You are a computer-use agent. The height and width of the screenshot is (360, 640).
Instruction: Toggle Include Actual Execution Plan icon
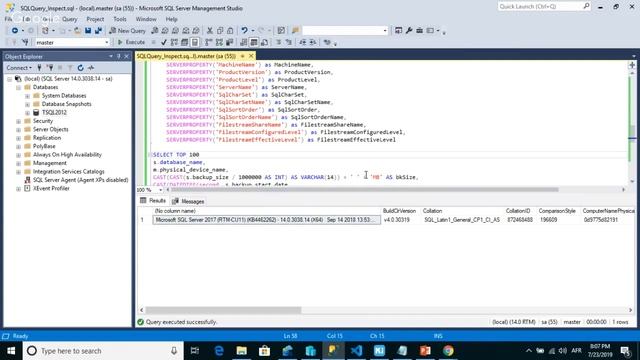pos(209,42)
